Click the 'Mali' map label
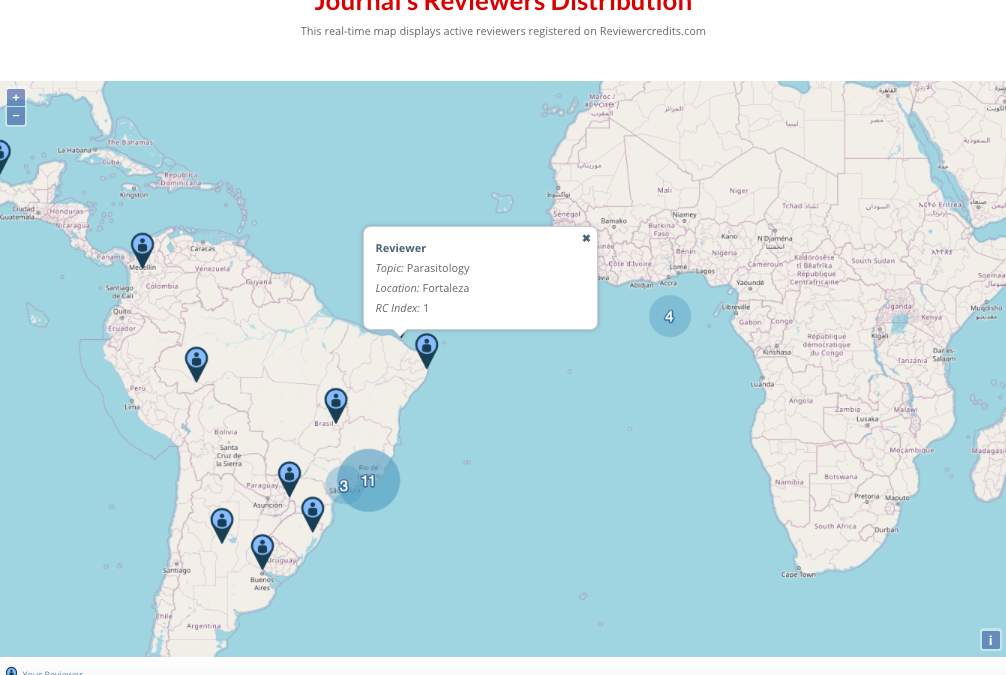Viewport: 1006px width, 675px height. pyautogui.click(x=665, y=191)
